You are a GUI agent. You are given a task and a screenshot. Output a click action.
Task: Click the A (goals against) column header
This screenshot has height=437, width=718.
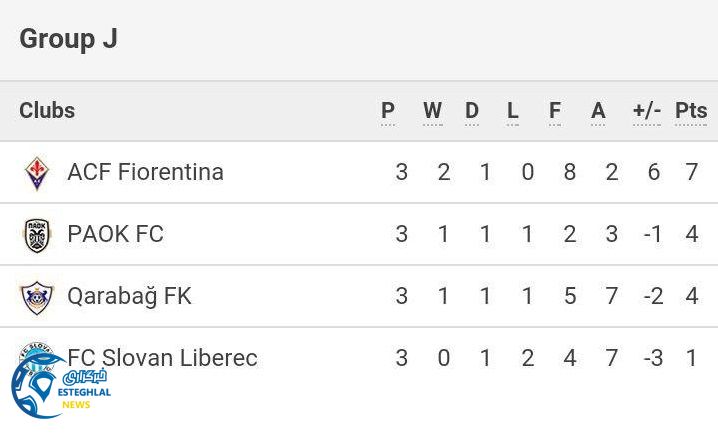(x=598, y=111)
